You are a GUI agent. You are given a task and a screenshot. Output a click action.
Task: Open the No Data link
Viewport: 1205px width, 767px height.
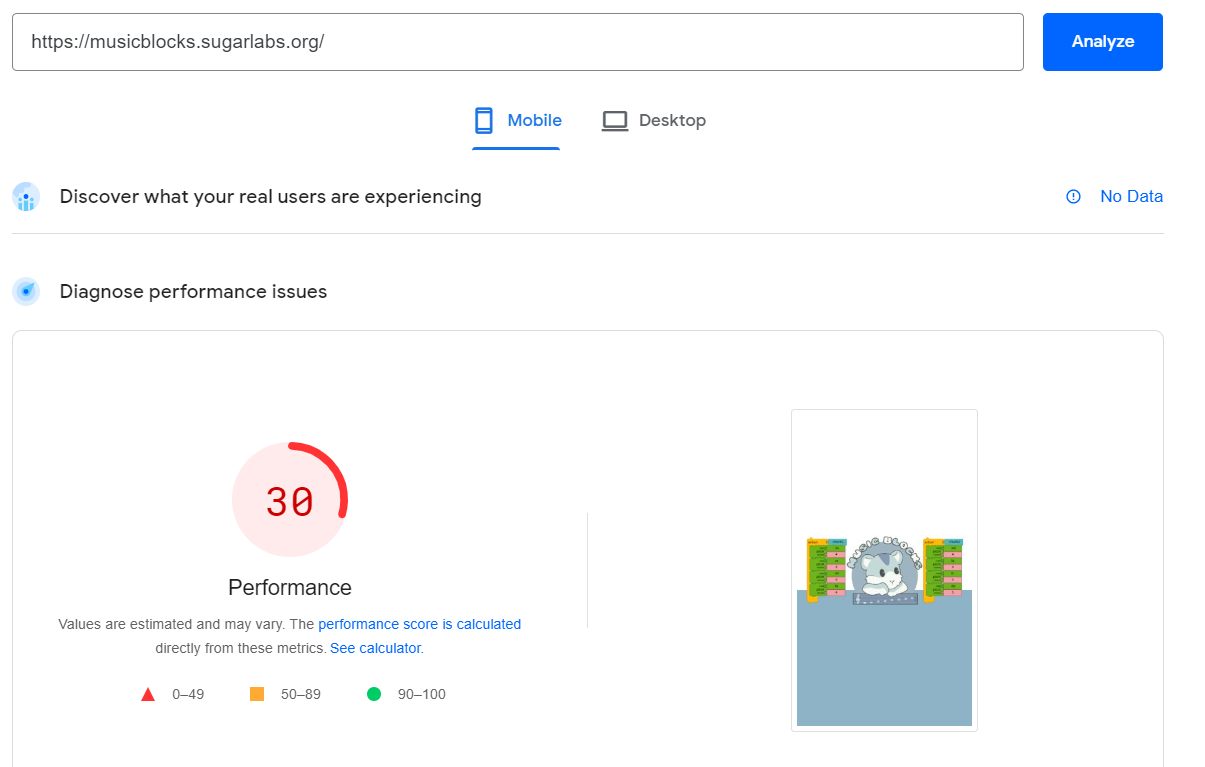point(1131,196)
